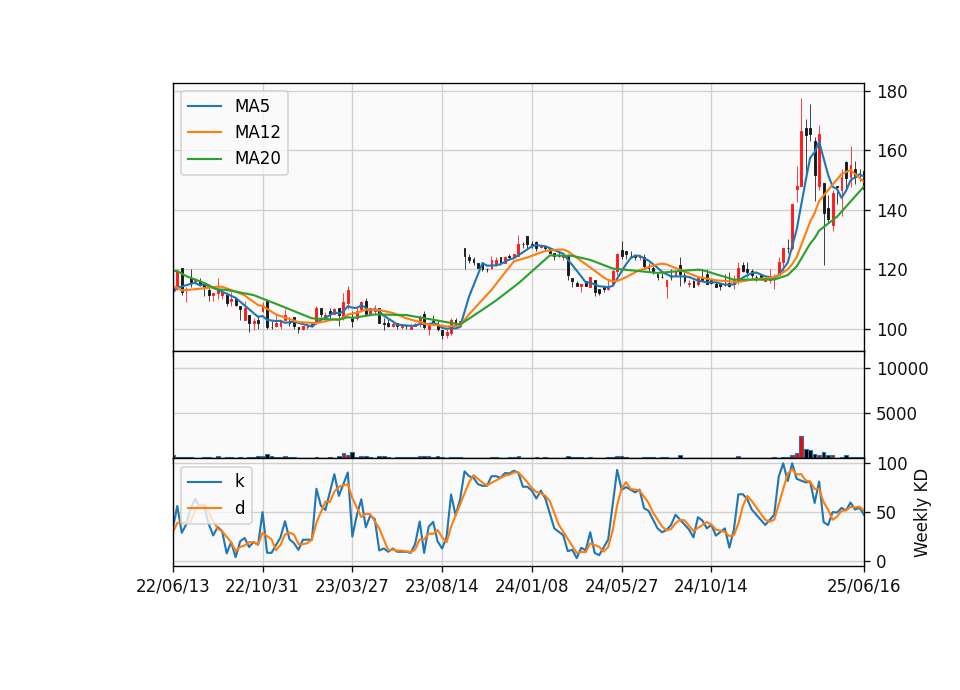This screenshot has width=960, height=690.
Task: Click the orange MA12 legend line sample
Action: [x=204, y=132]
